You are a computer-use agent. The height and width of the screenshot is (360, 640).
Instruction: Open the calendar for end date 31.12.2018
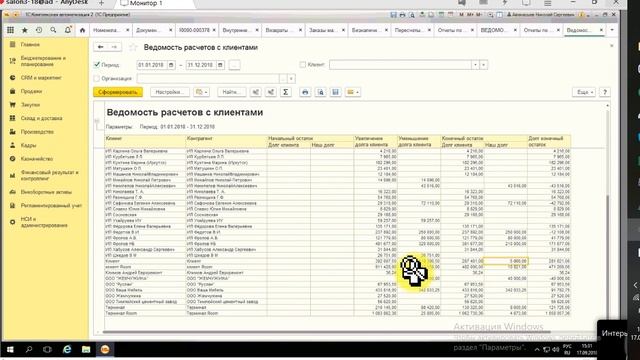(x=220, y=65)
